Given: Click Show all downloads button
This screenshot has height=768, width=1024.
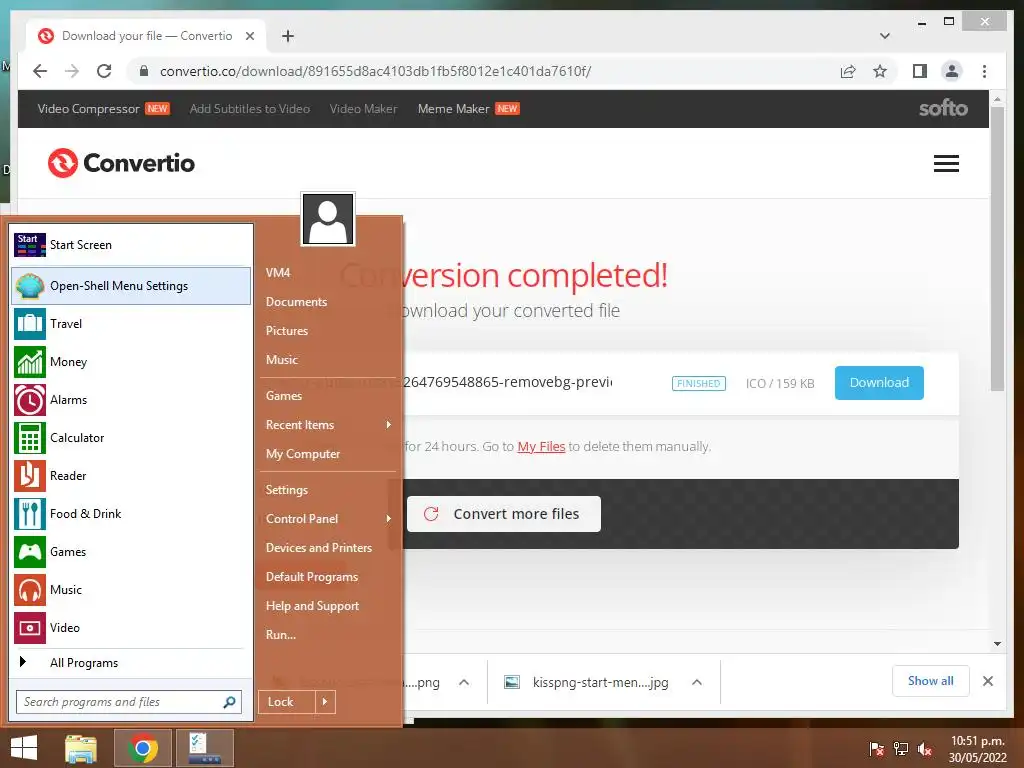Looking at the screenshot, I should coord(931,681).
